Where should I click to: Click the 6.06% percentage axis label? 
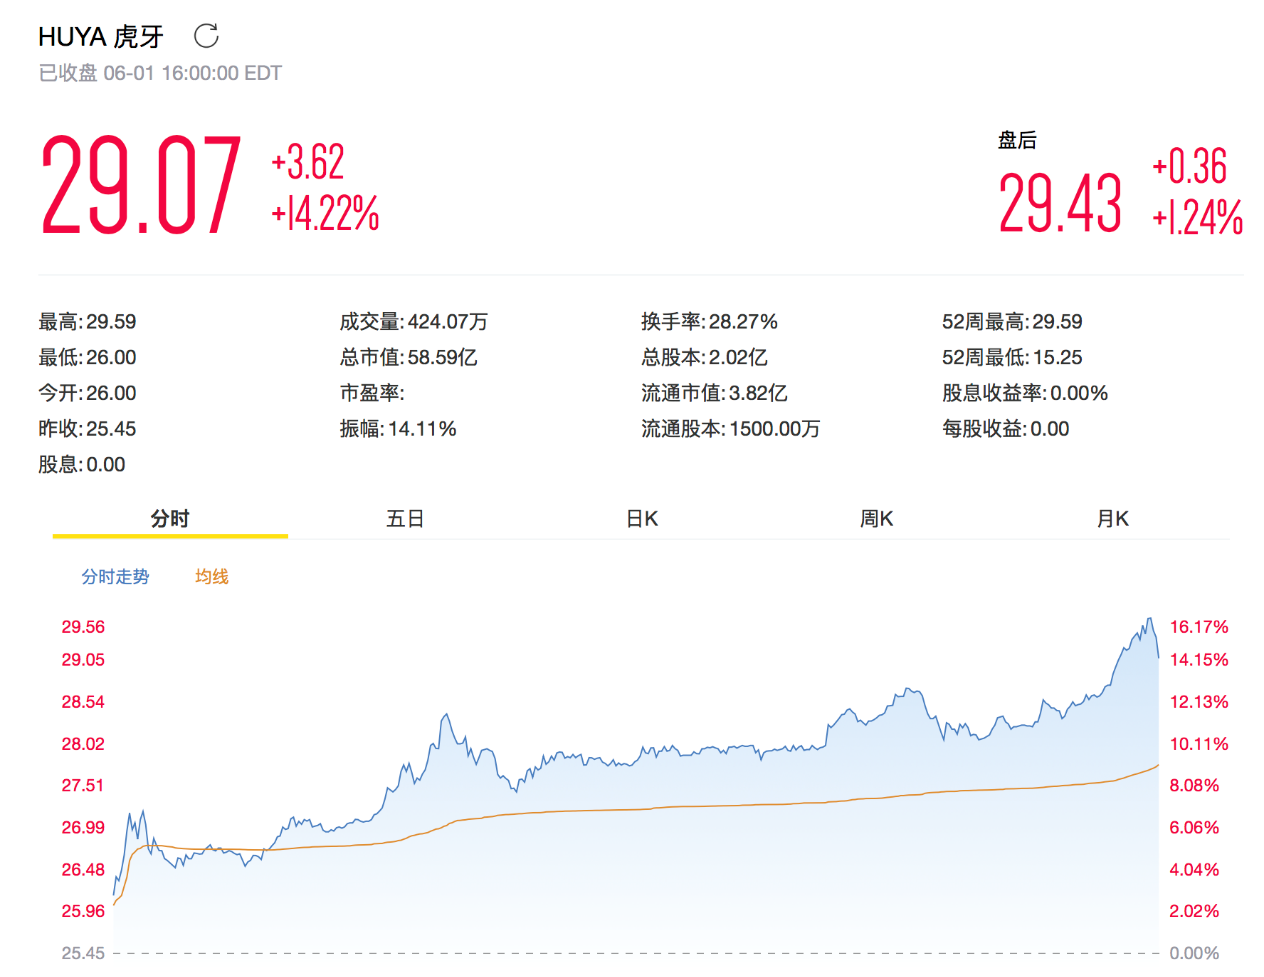click(x=1194, y=828)
